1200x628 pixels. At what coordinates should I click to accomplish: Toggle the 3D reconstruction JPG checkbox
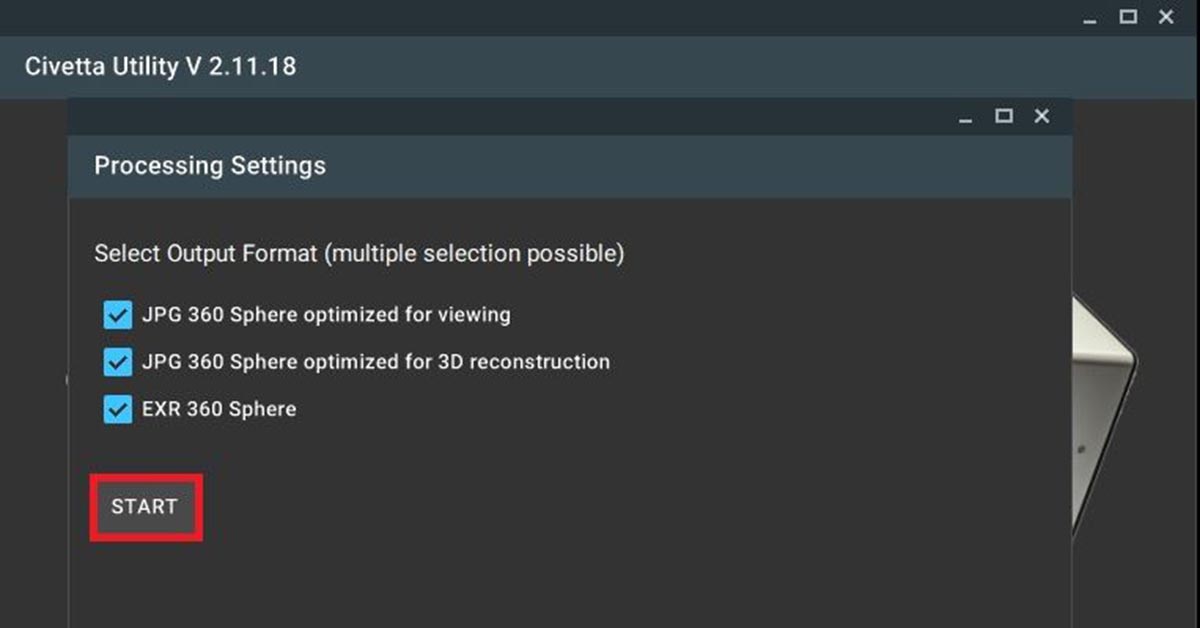tap(118, 362)
